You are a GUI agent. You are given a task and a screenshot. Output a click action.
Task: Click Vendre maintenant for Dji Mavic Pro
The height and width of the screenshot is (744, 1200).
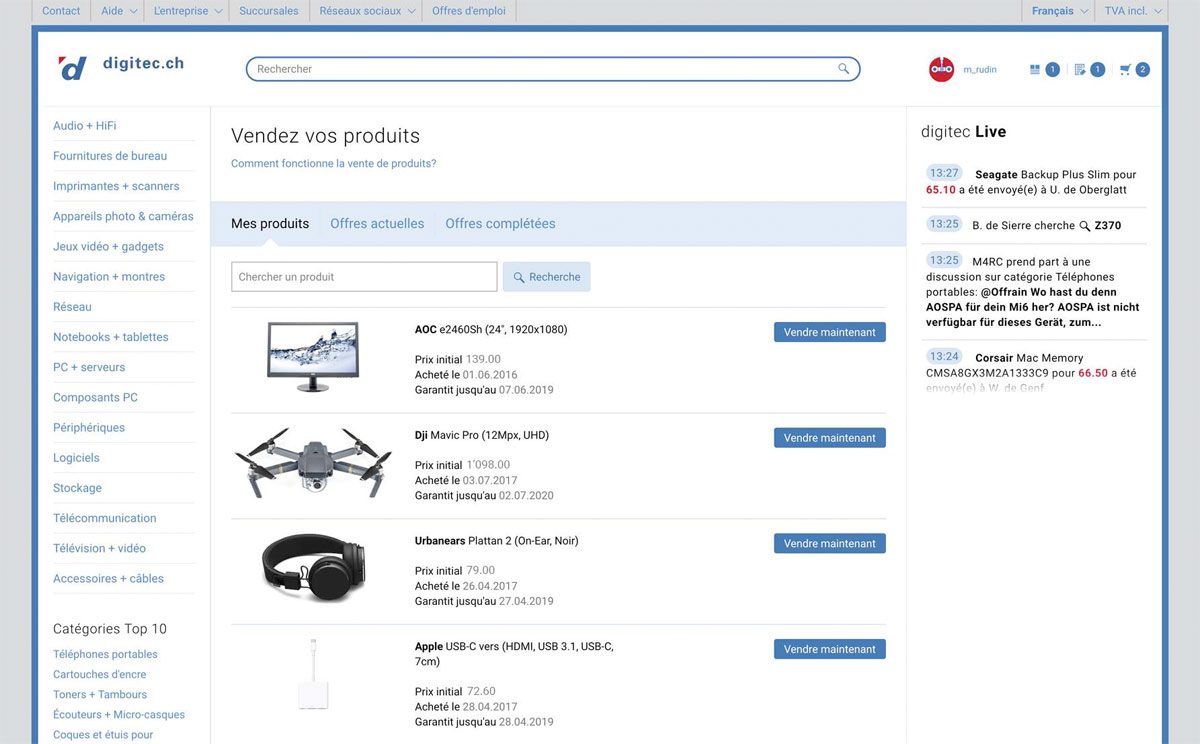tap(830, 438)
